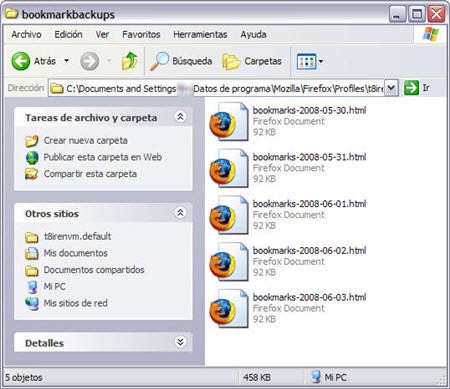Open Mis documentos link
The image size is (450, 389).
[x=76, y=253]
